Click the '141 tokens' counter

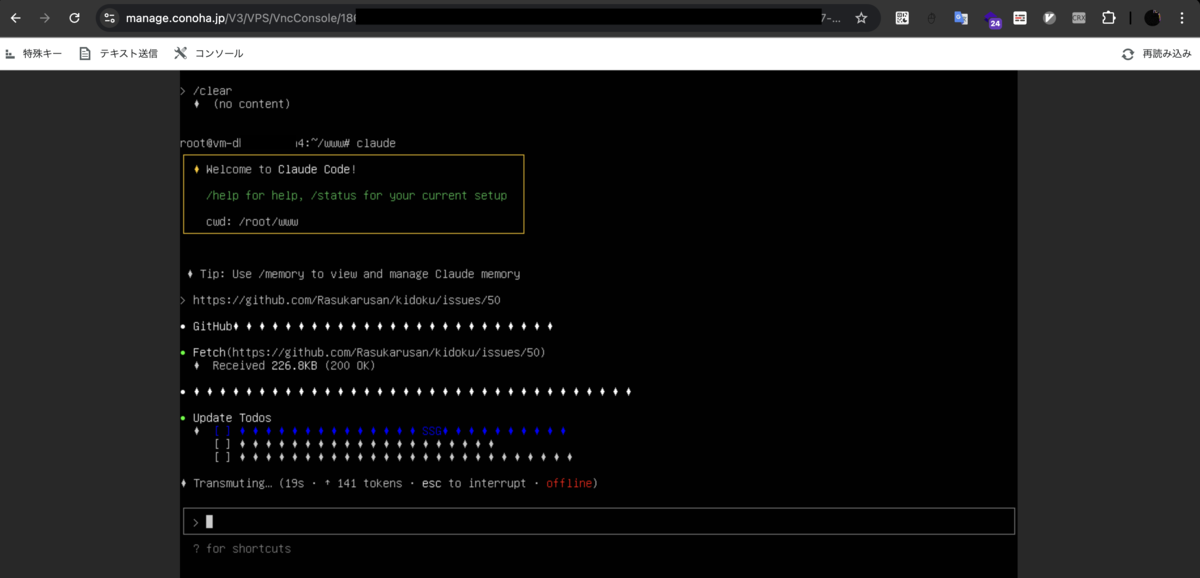click(372, 483)
